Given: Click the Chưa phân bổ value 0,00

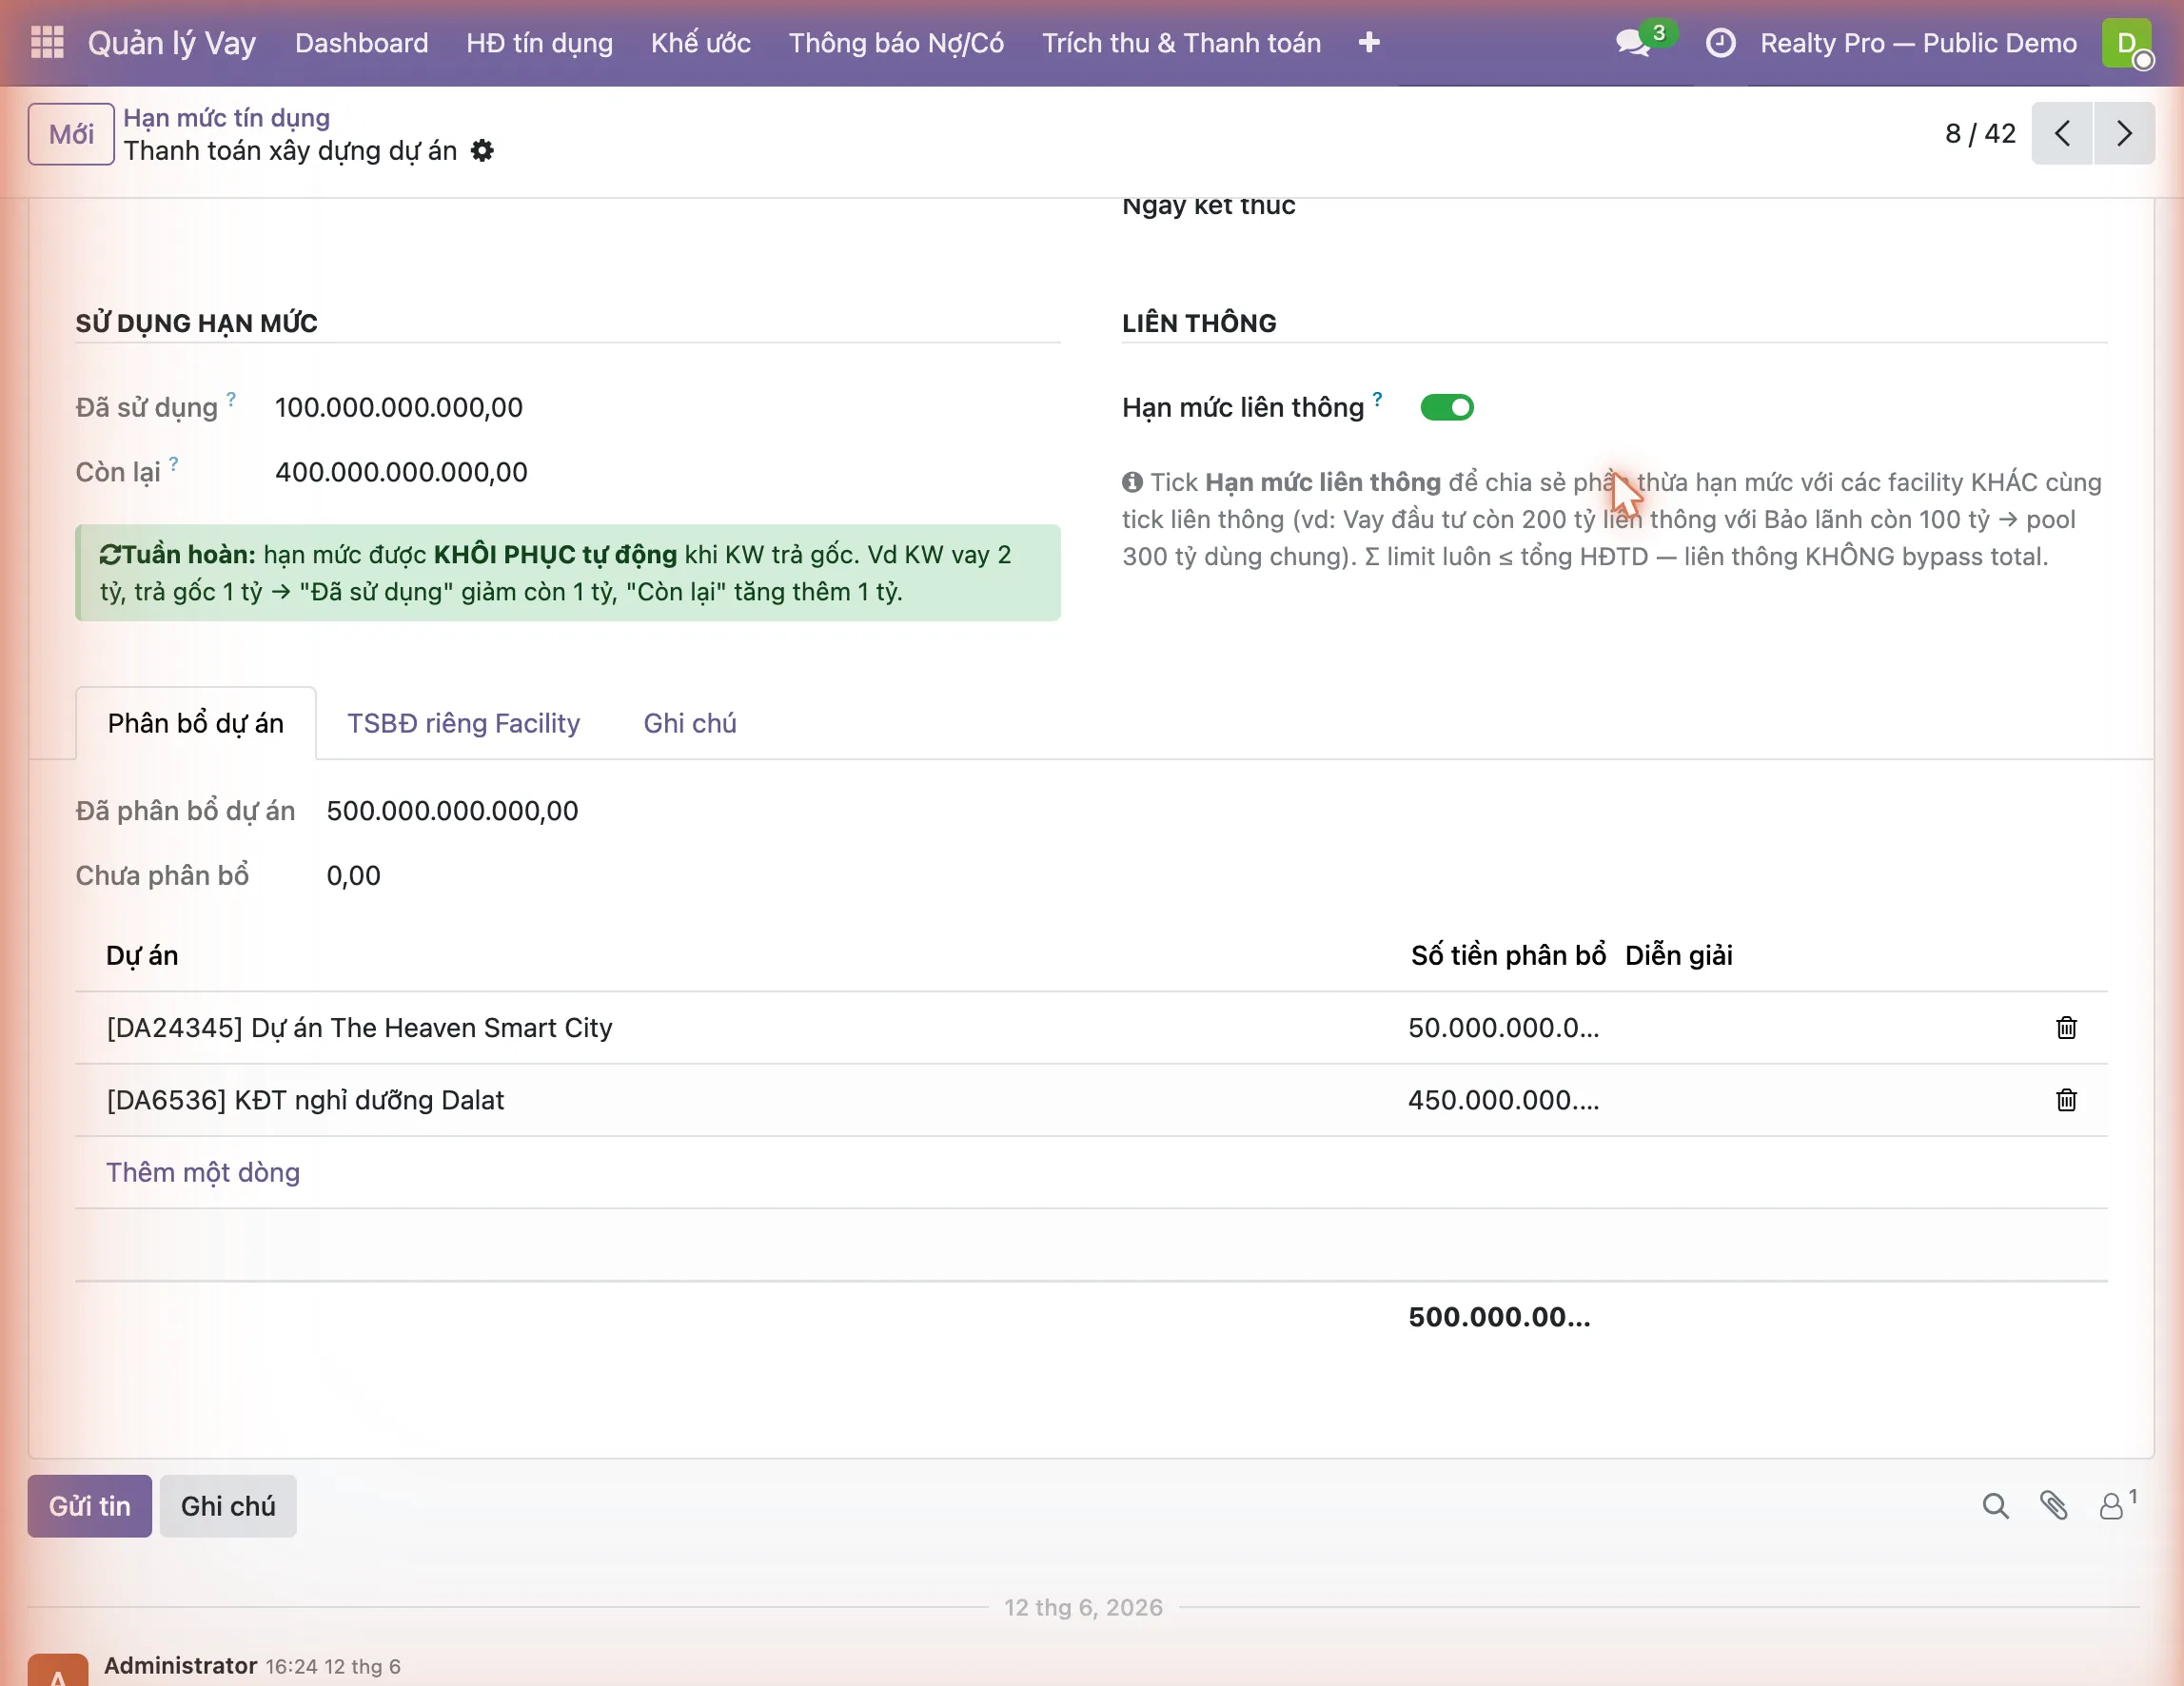Looking at the screenshot, I should pyautogui.click(x=353, y=876).
